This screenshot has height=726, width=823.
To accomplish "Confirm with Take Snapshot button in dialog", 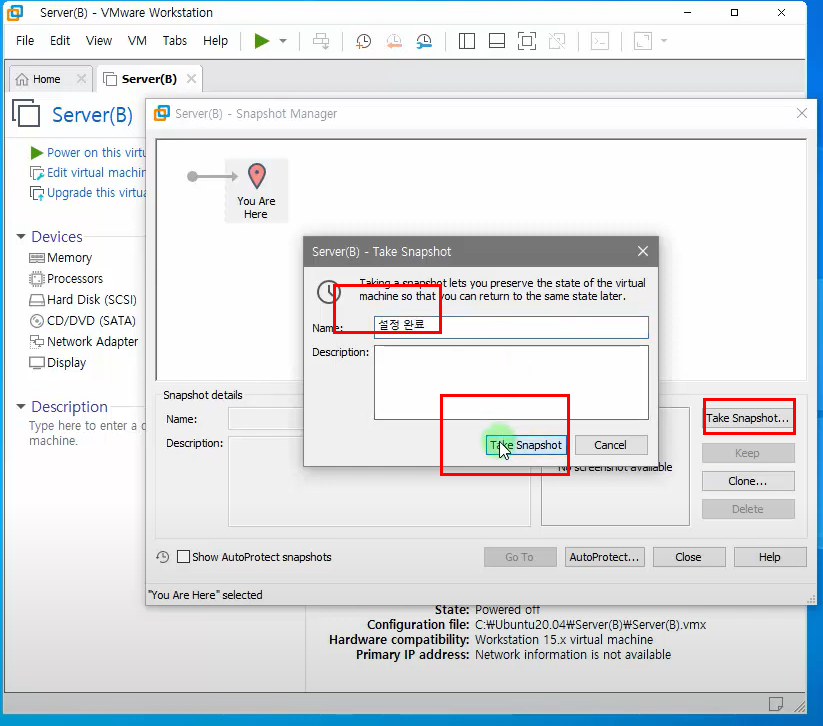I will pos(526,445).
